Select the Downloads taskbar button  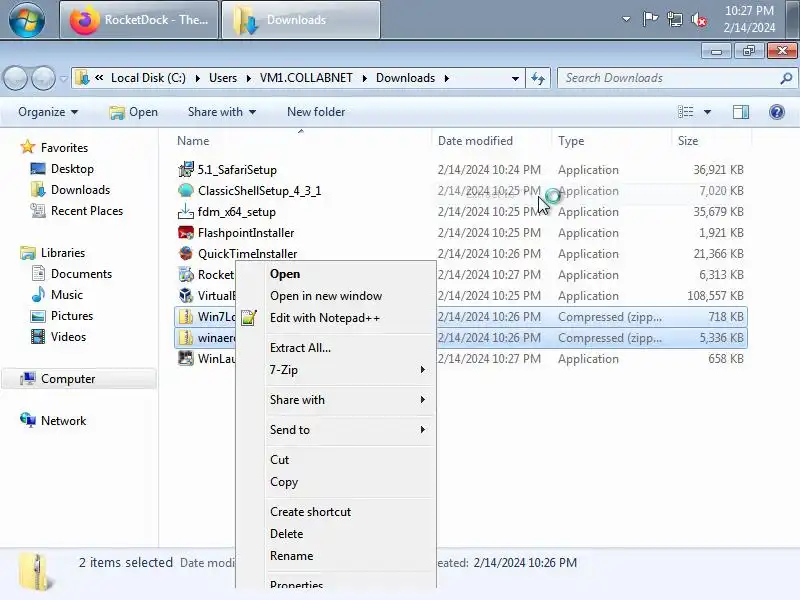click(x=301, y=20)
